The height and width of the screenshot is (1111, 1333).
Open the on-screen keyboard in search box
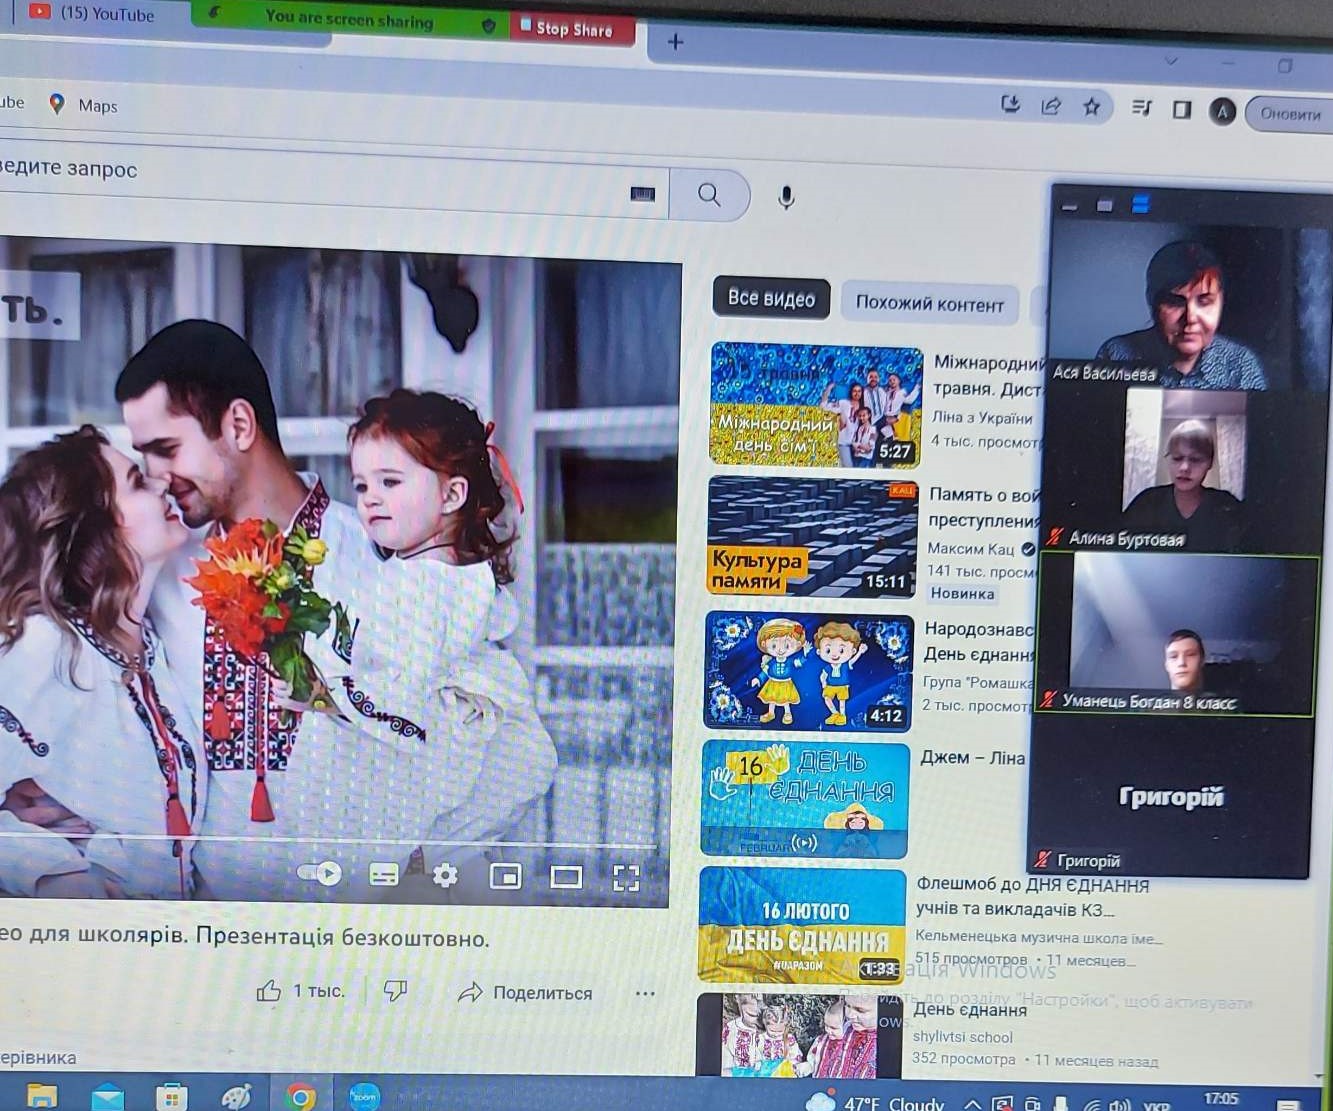642,194
